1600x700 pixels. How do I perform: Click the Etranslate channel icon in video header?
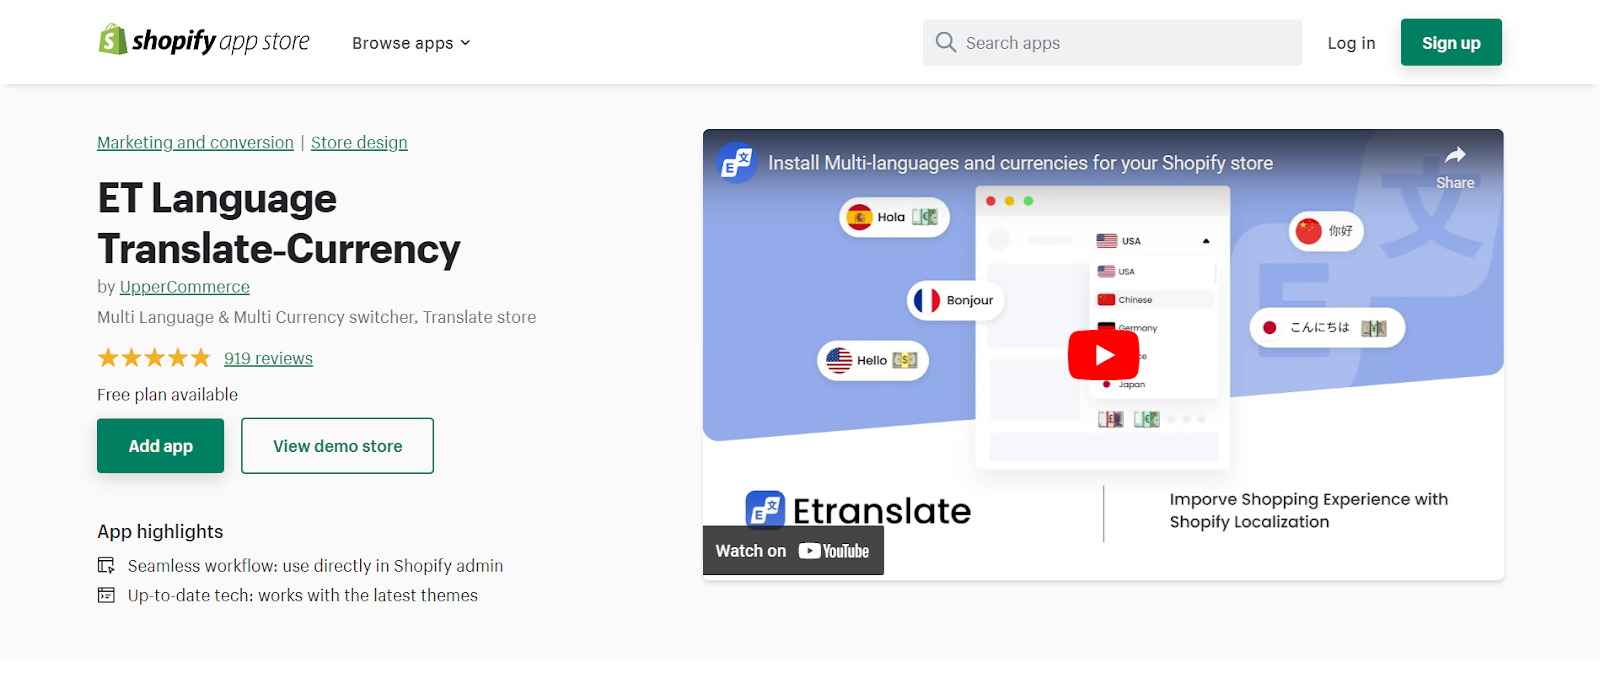click(x=737, y=162)
